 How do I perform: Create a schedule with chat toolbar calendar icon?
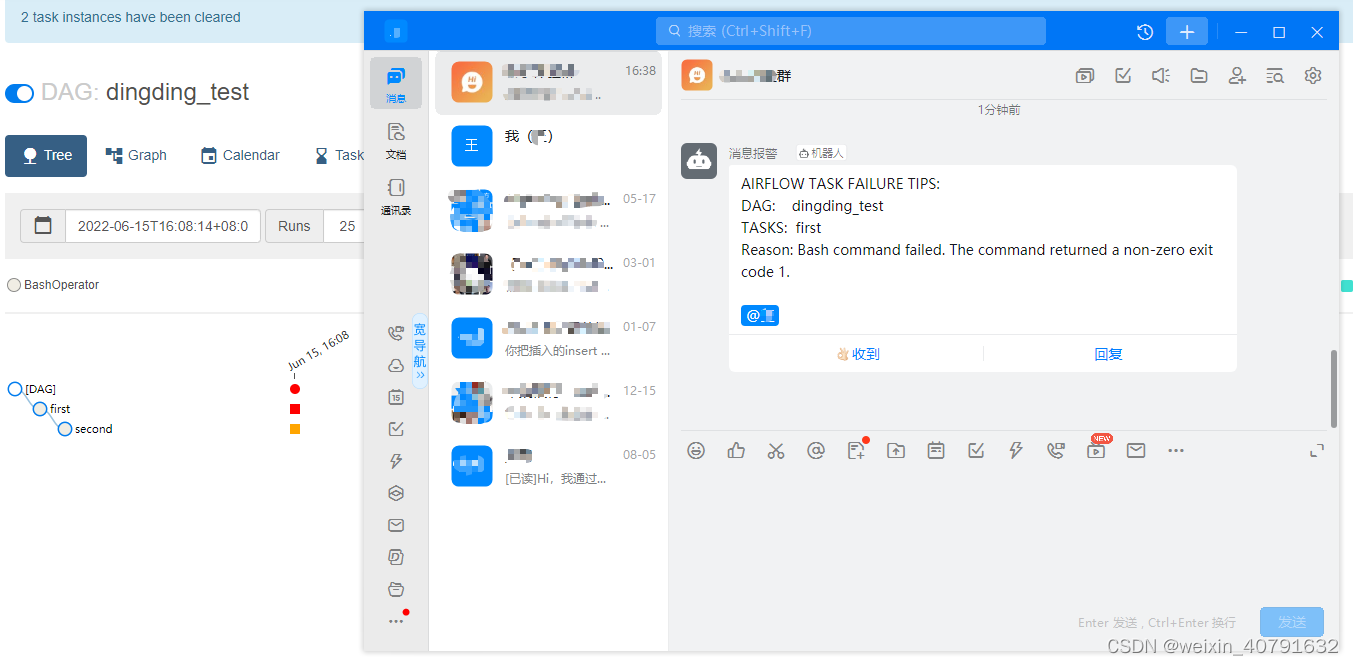pyautogui.click(x=936, y=451)
